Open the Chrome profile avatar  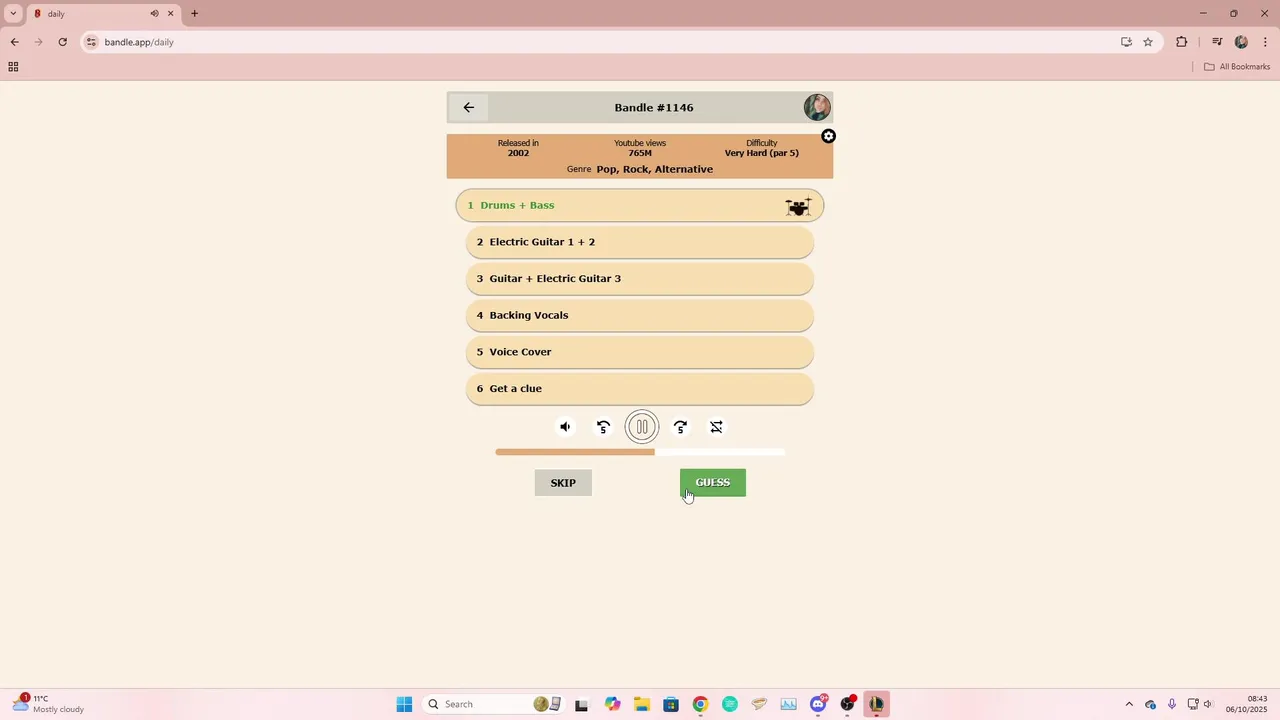1241,42
